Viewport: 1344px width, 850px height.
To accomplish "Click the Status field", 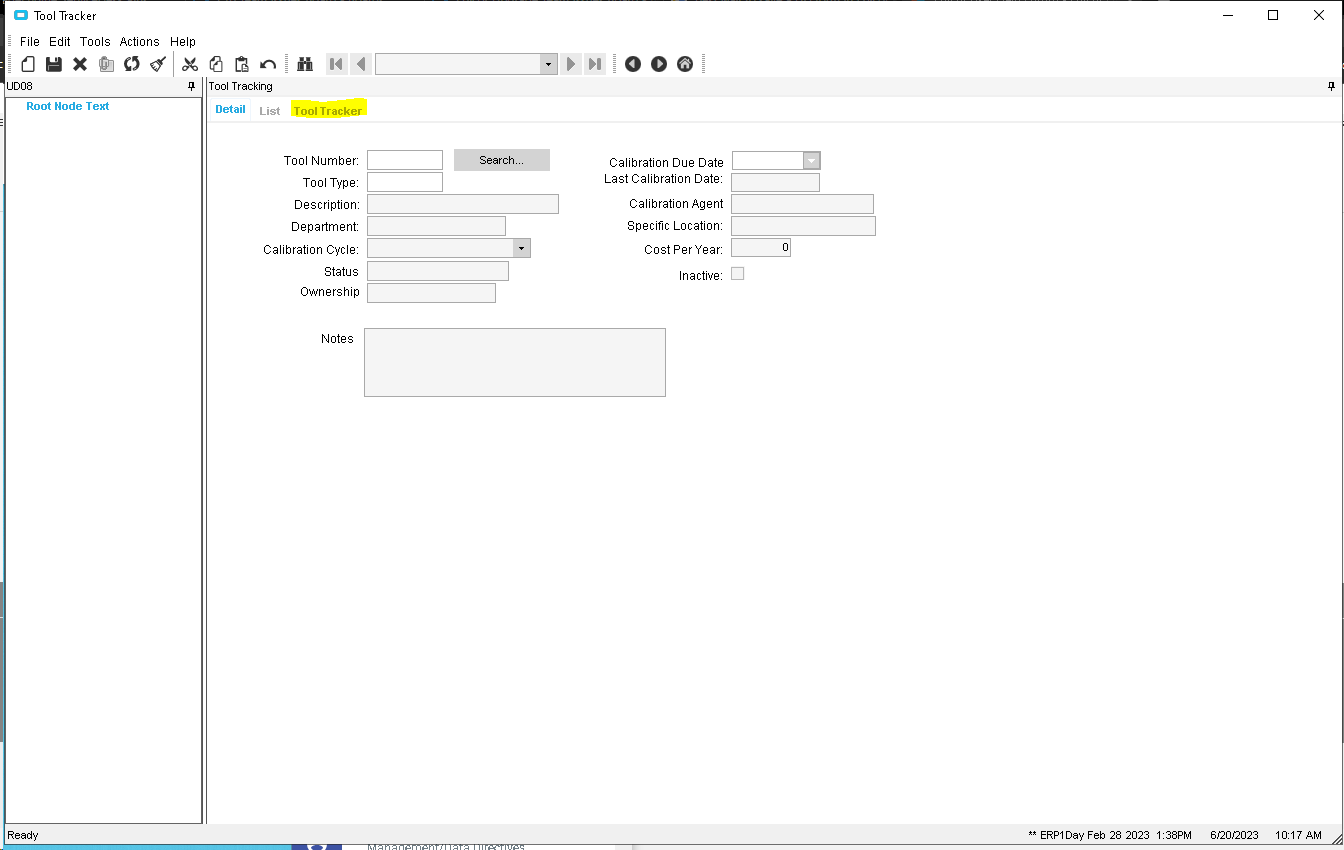I will (x=438, y=271).
